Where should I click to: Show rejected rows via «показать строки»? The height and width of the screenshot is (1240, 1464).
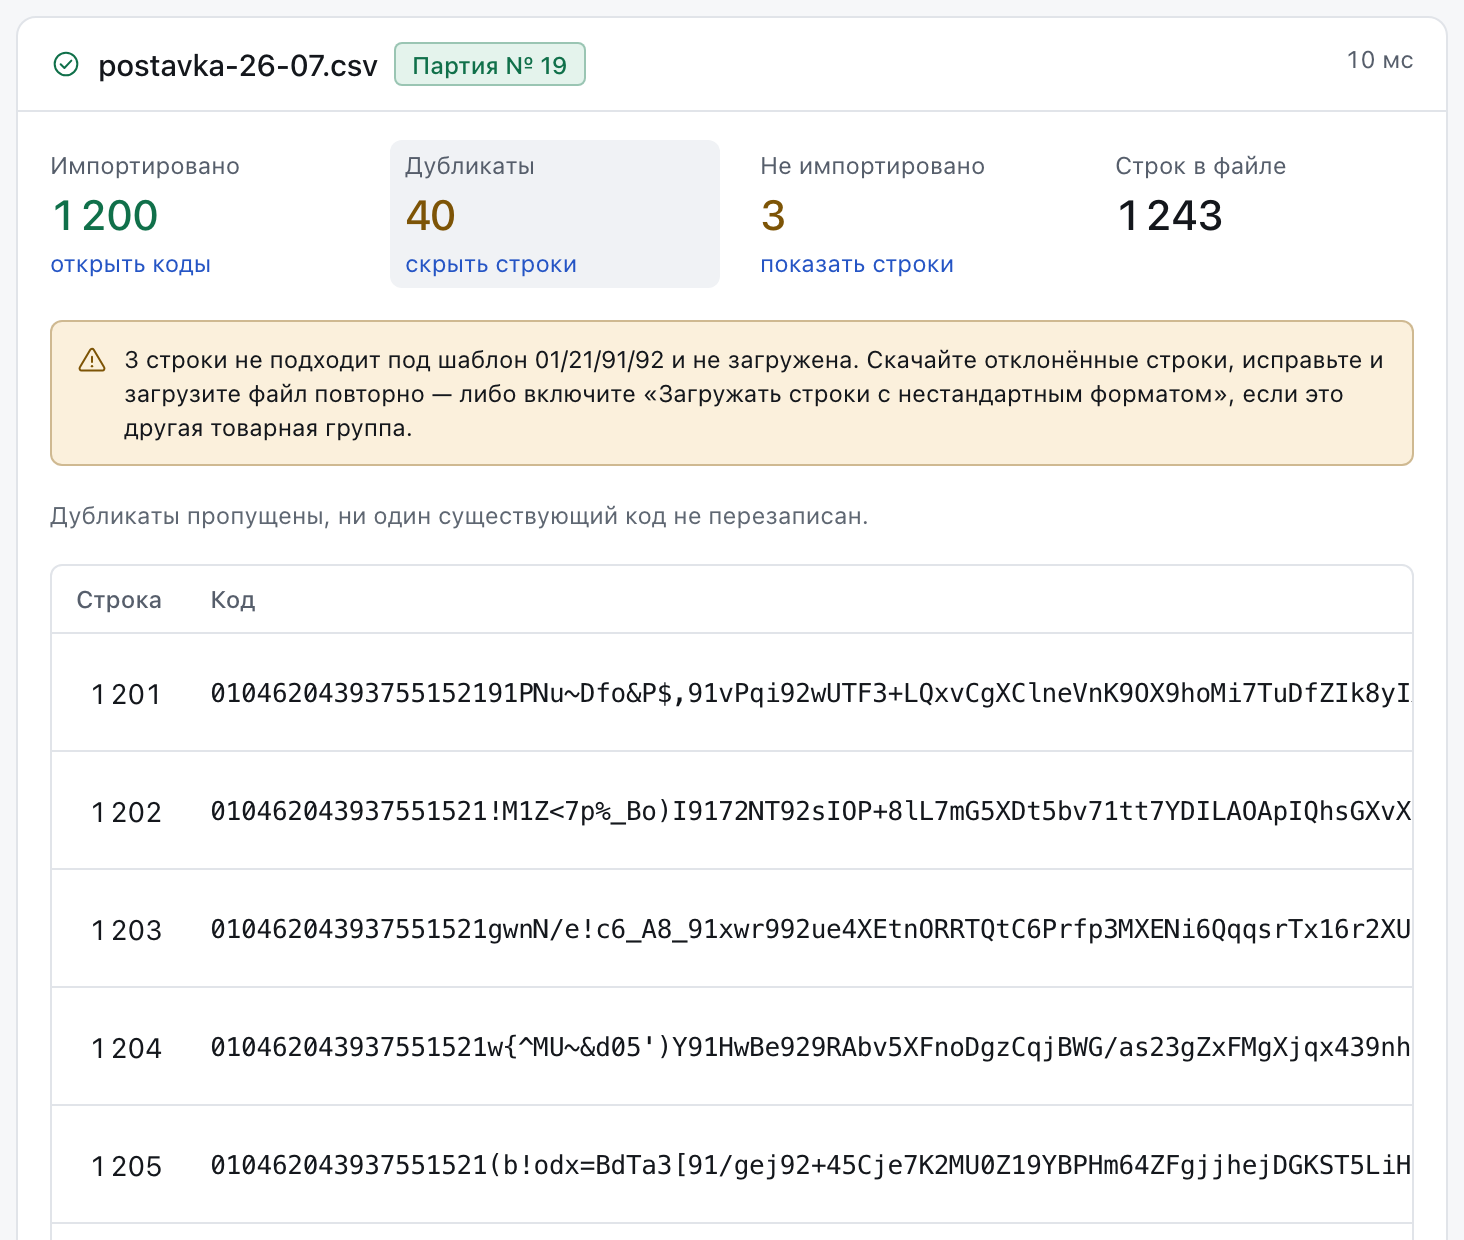tap(857, 265)
